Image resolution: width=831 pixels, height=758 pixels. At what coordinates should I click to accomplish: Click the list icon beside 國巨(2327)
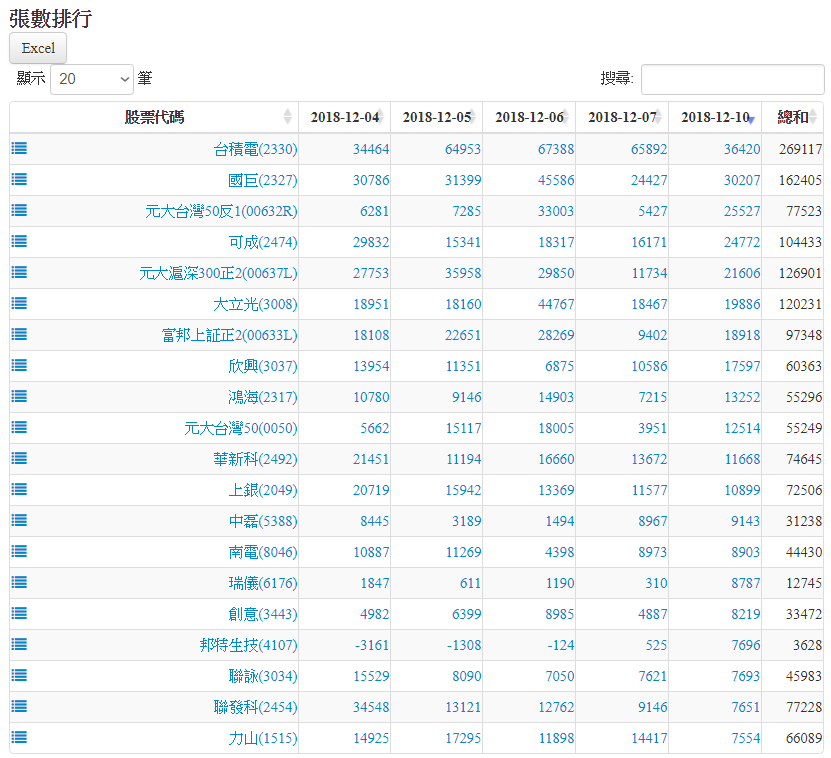point(19,179)
